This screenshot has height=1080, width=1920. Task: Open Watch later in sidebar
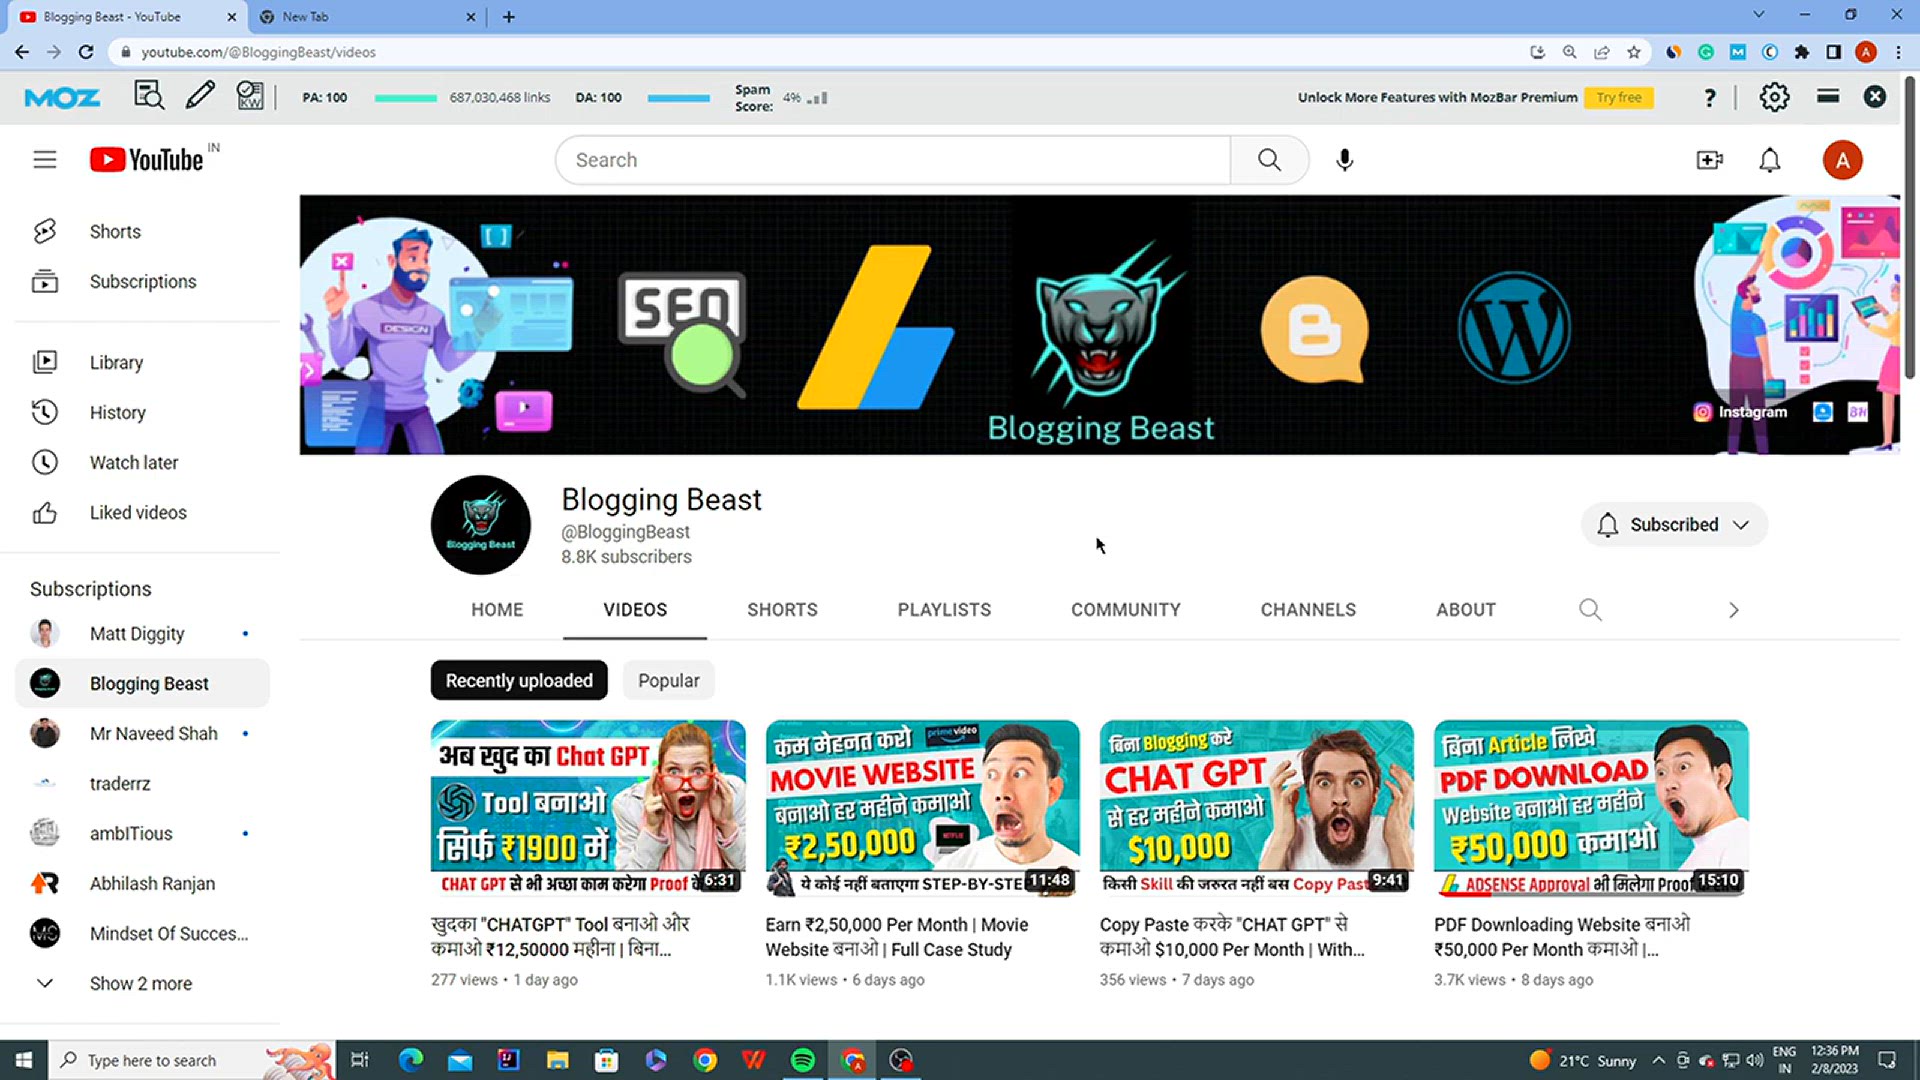140,462
